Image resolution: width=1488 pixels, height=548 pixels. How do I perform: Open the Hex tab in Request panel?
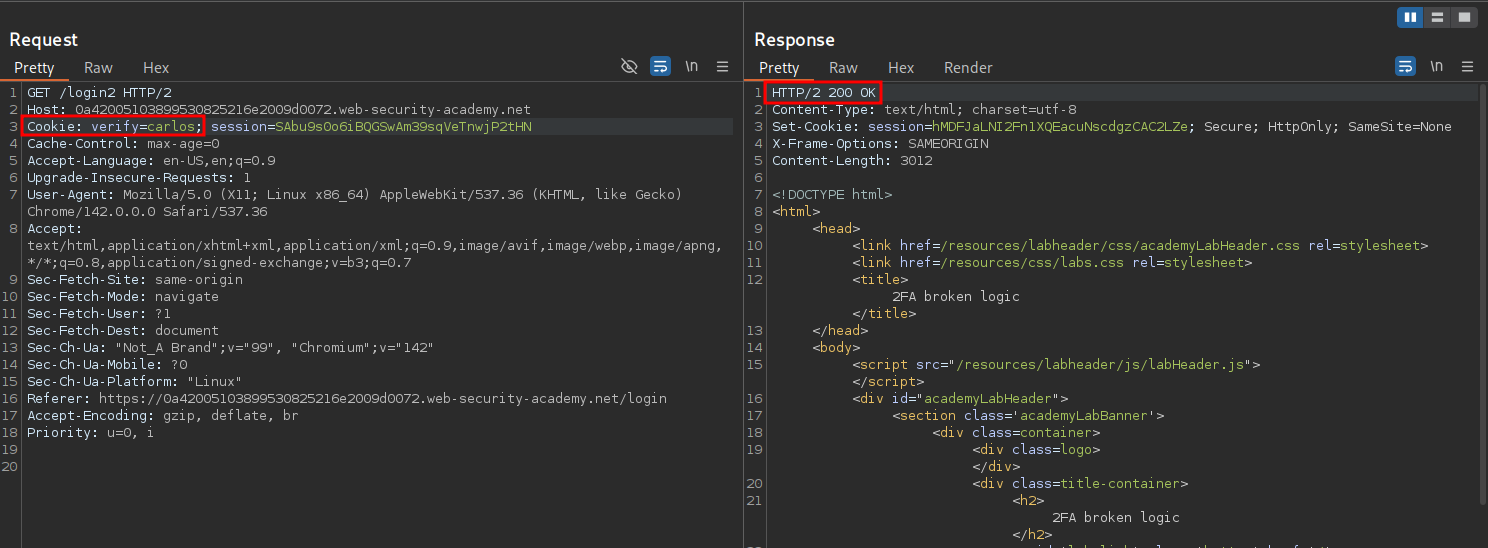click(156, 68)
